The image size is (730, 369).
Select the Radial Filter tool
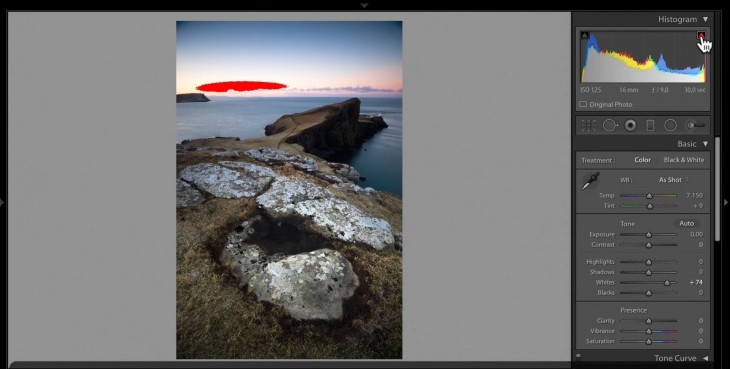(670, 125)
